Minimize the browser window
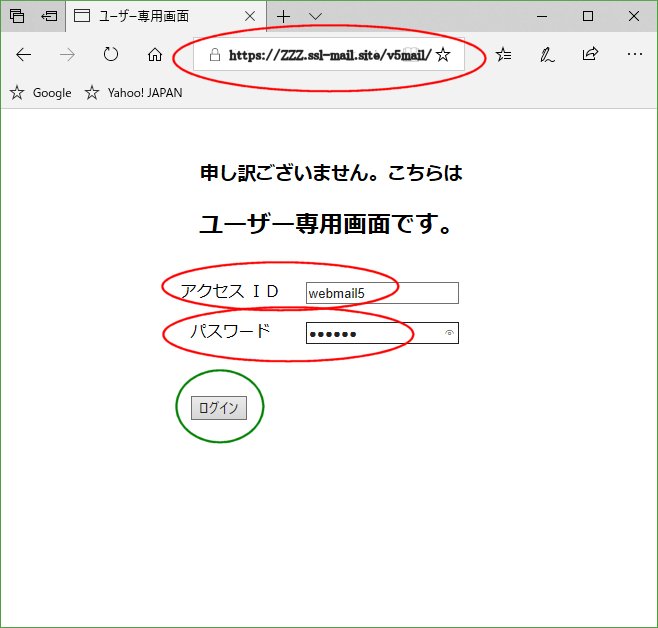The image size is (658, 628). [x=542, y=17]
